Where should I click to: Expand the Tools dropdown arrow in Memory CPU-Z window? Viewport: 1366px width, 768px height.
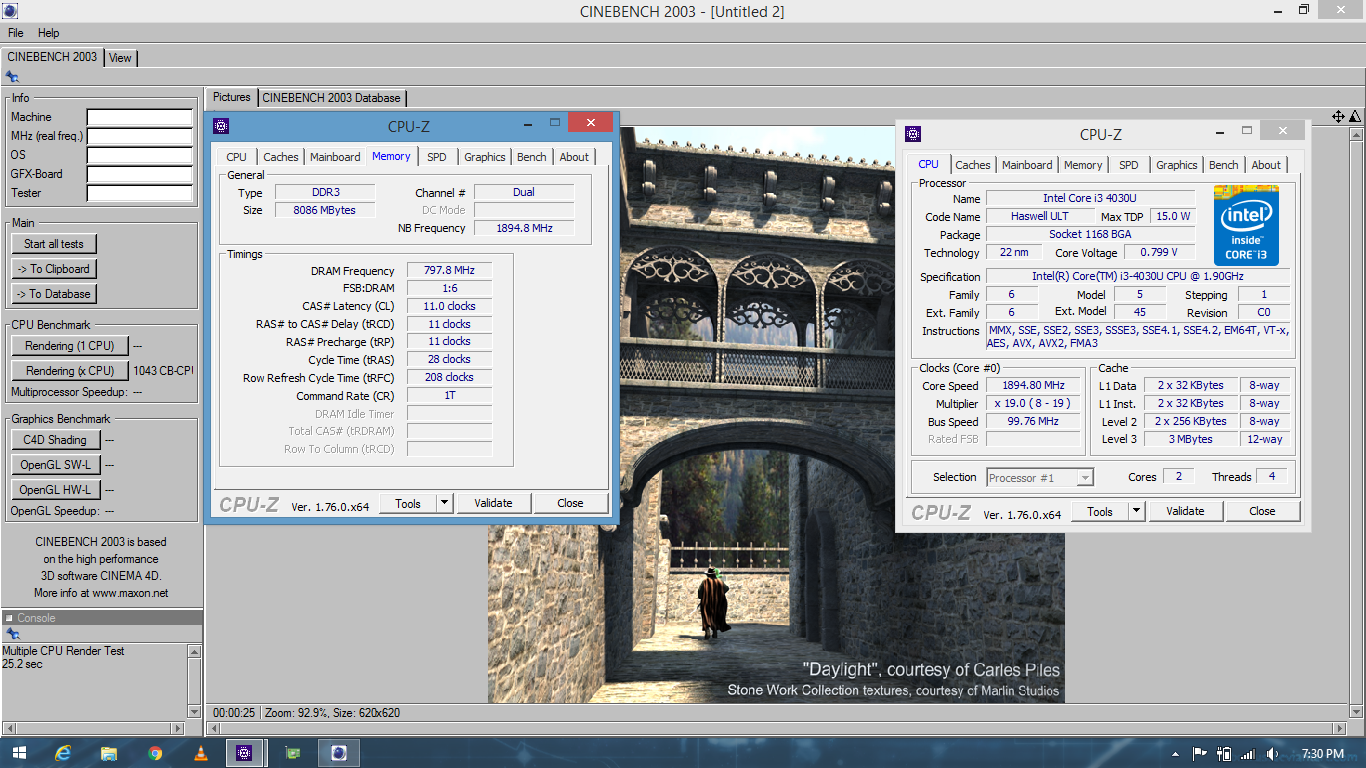(445, 503)
